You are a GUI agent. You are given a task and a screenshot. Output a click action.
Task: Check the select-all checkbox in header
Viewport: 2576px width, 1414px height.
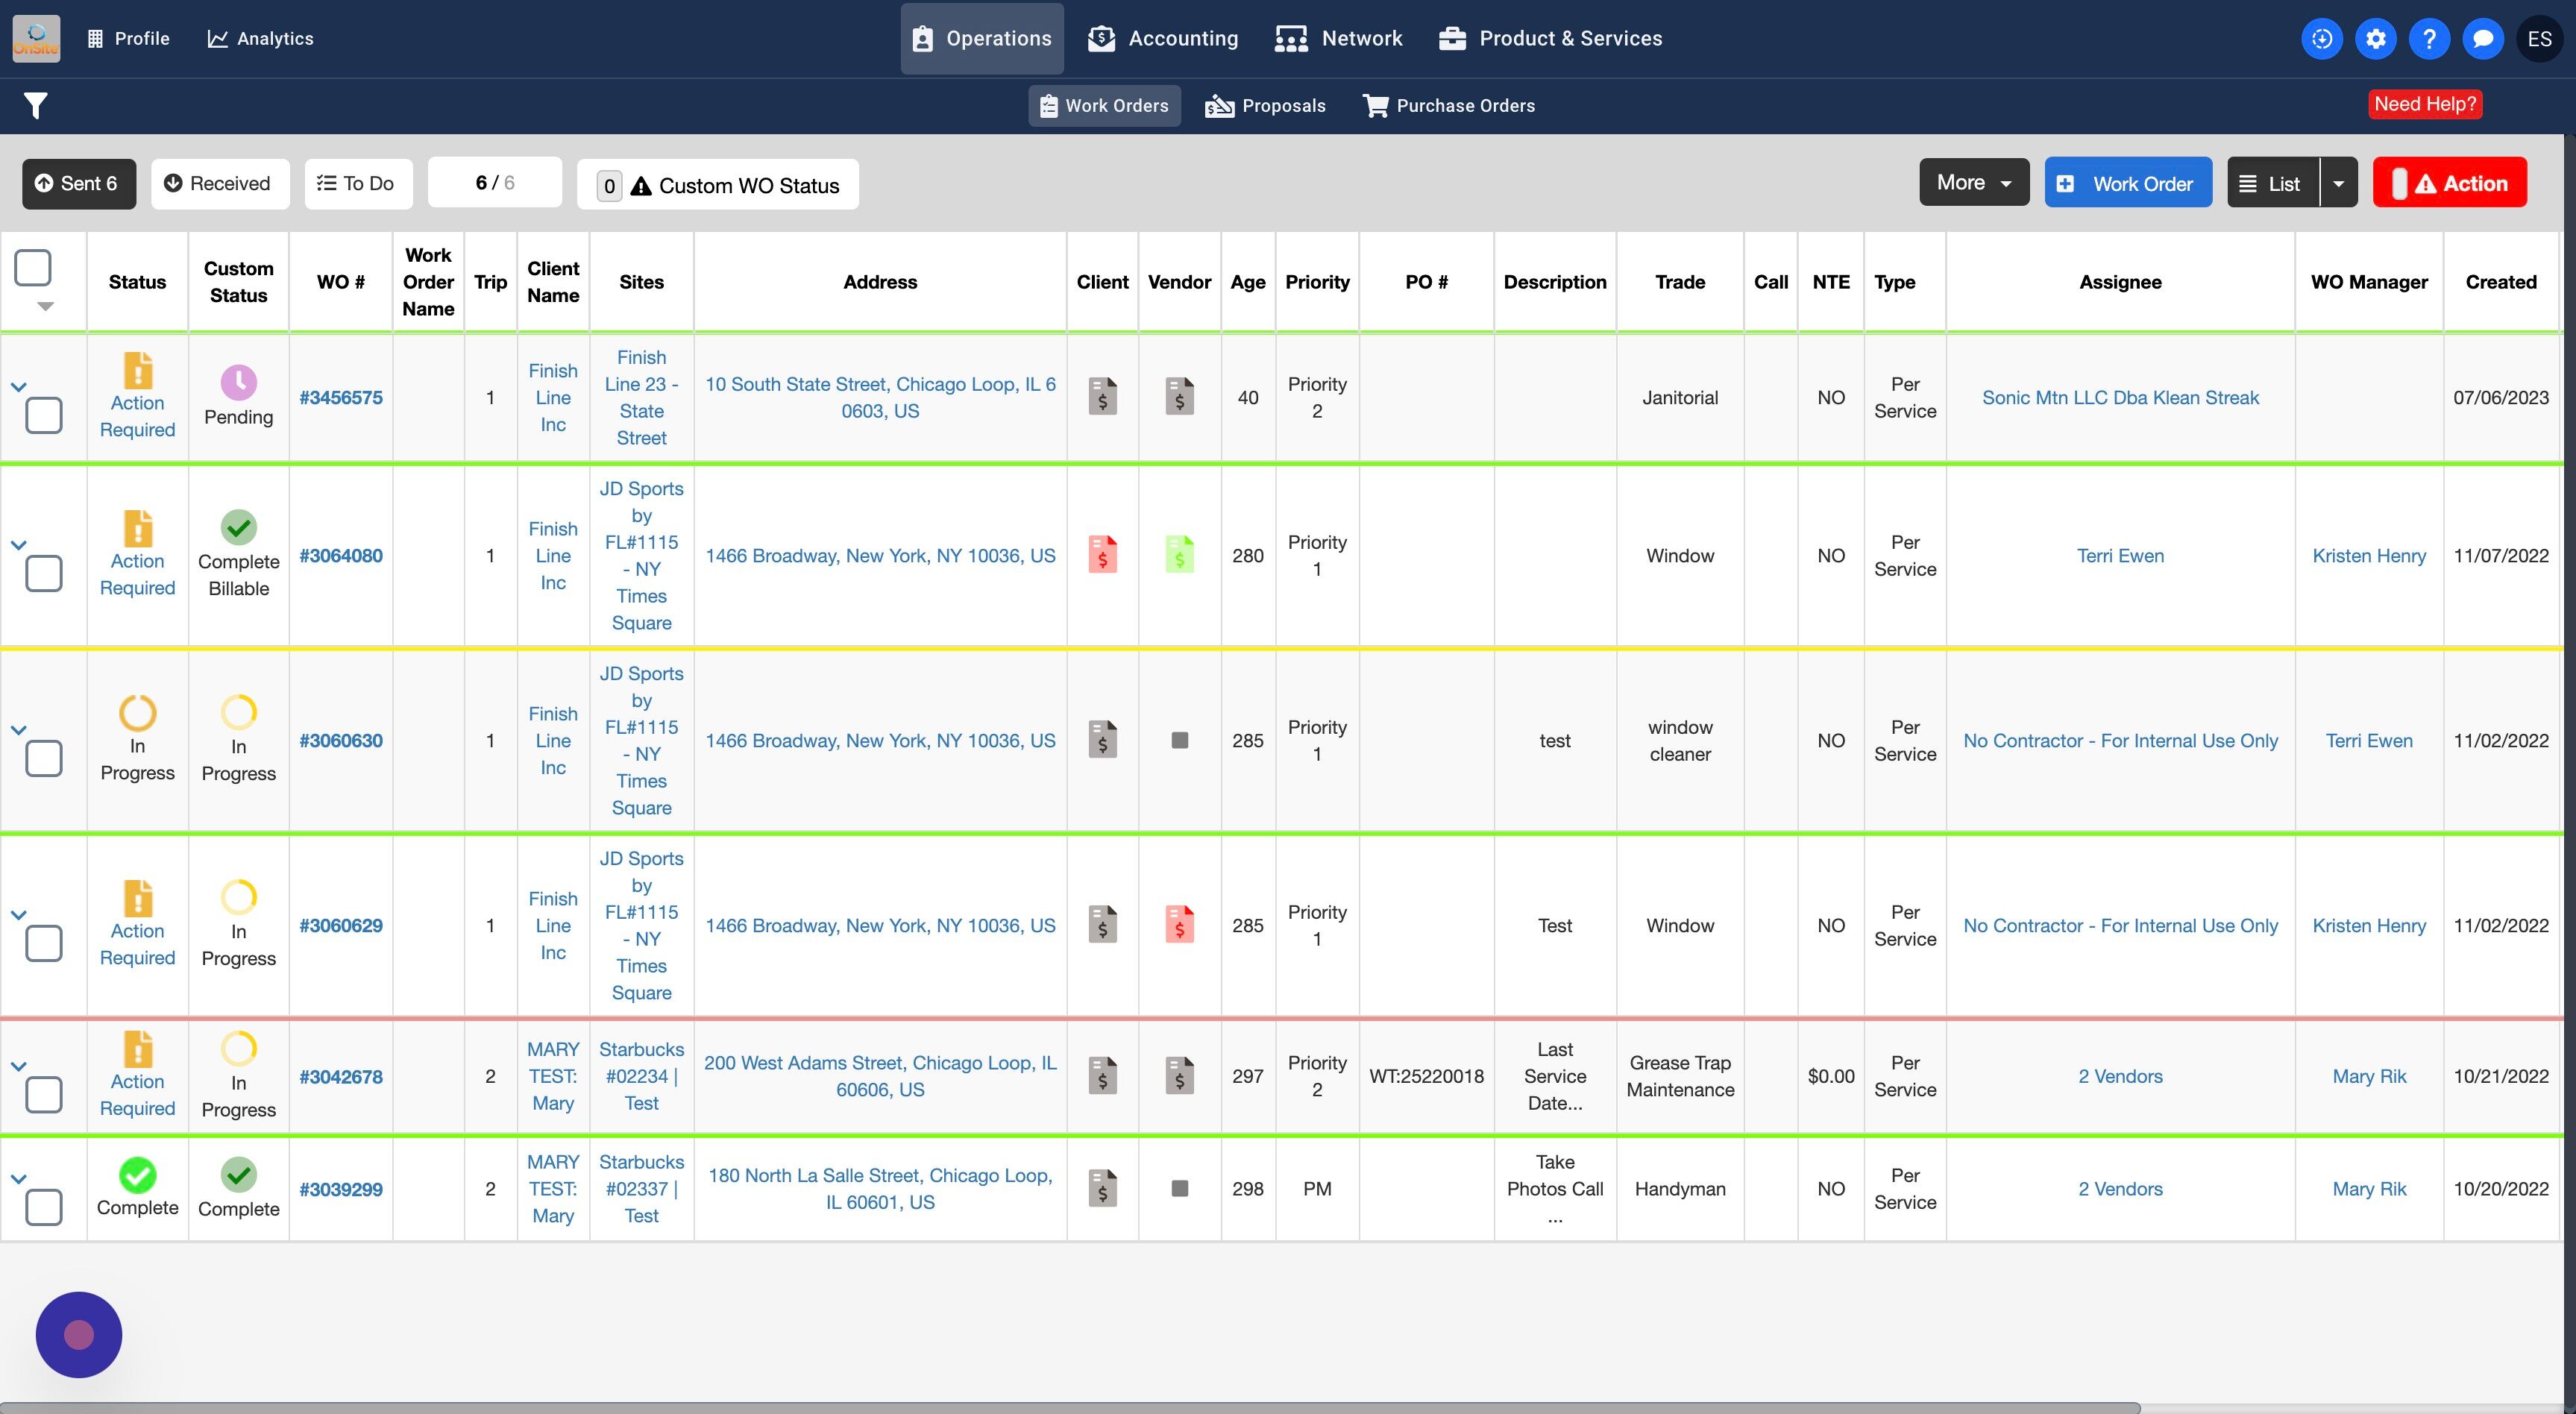point(33,268)
